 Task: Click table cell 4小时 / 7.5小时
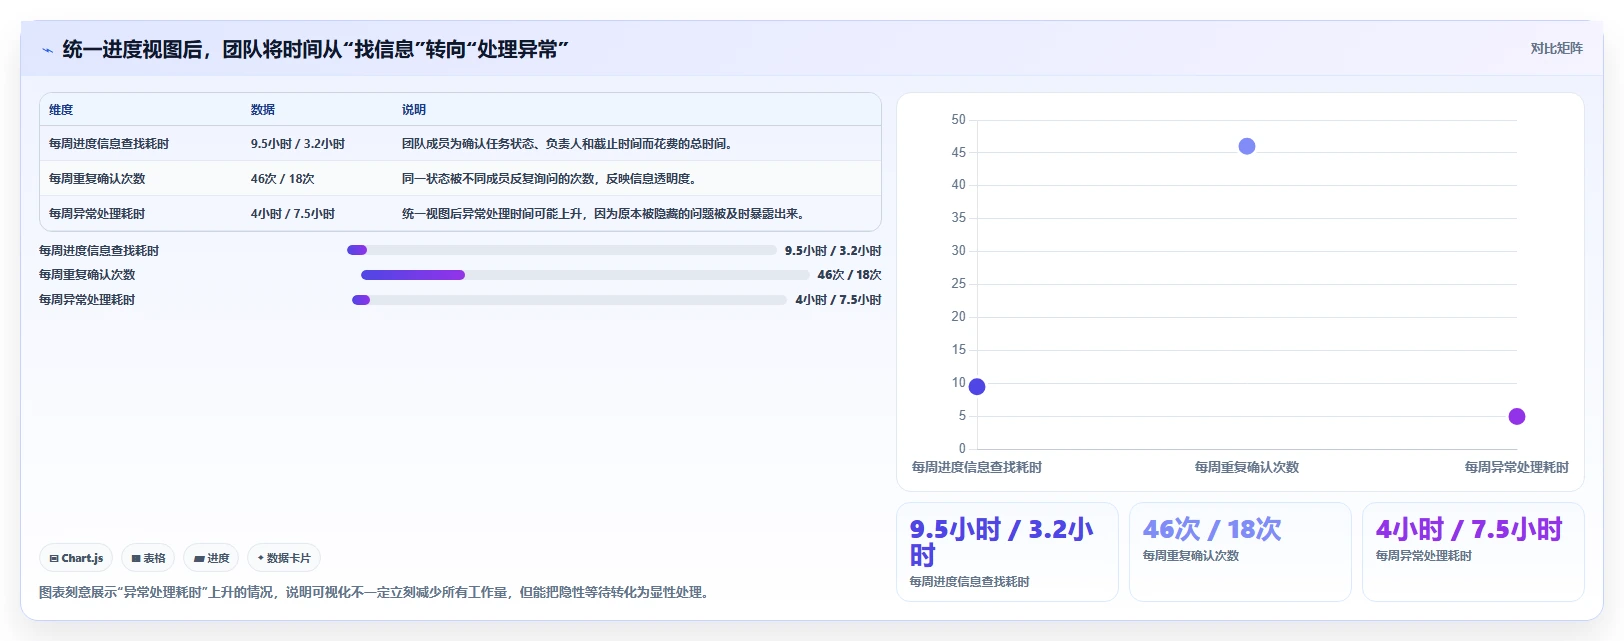[293, 214]
